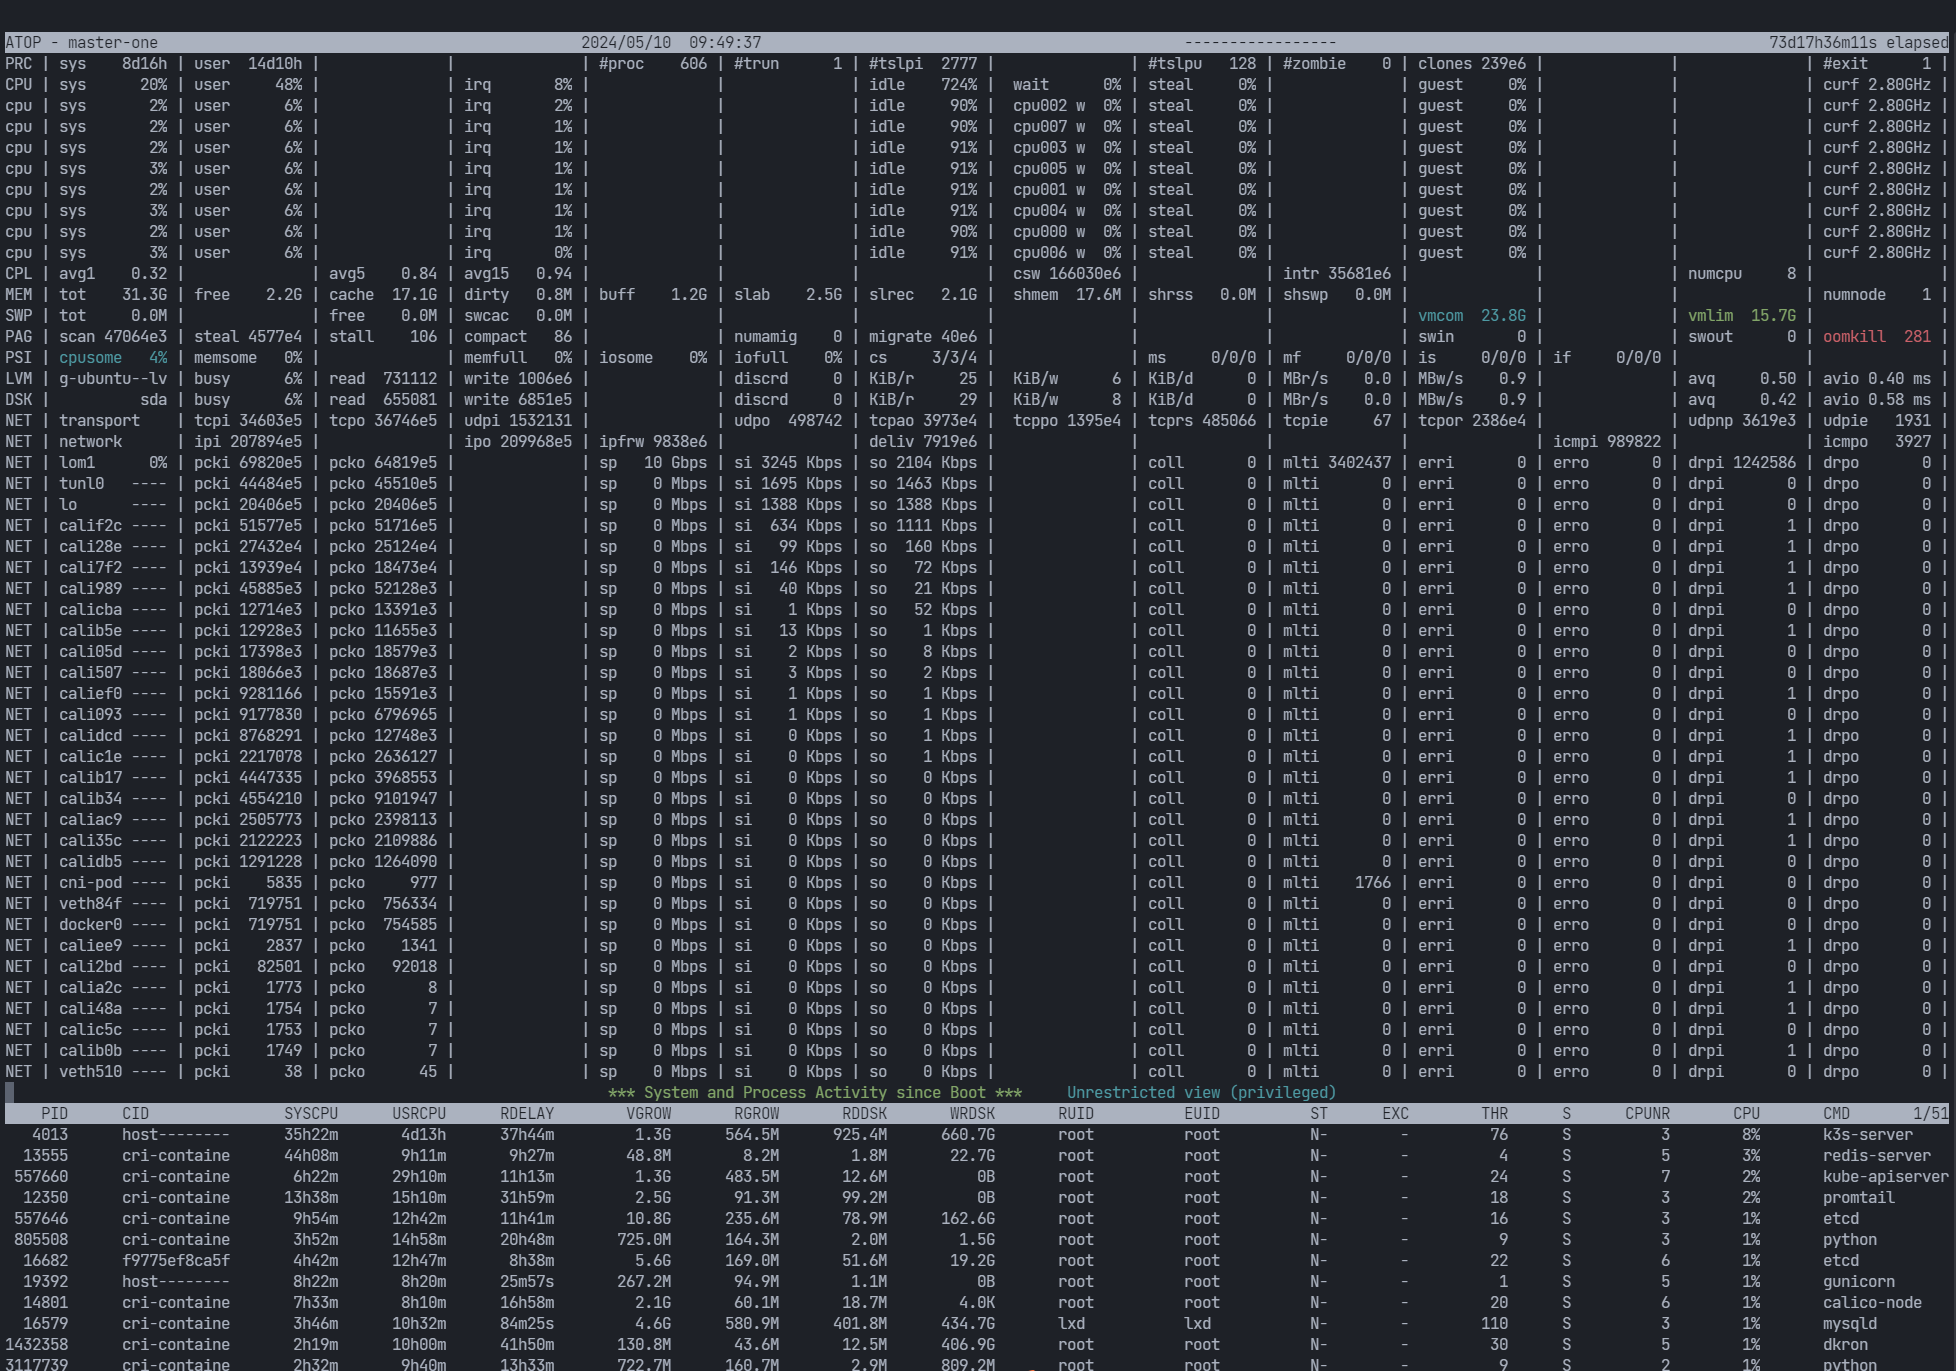Image resolution: width=1956 pixels, height=1371 pixels.
Task: Click the red oomkill 281 value
Action: [1876, 336]
